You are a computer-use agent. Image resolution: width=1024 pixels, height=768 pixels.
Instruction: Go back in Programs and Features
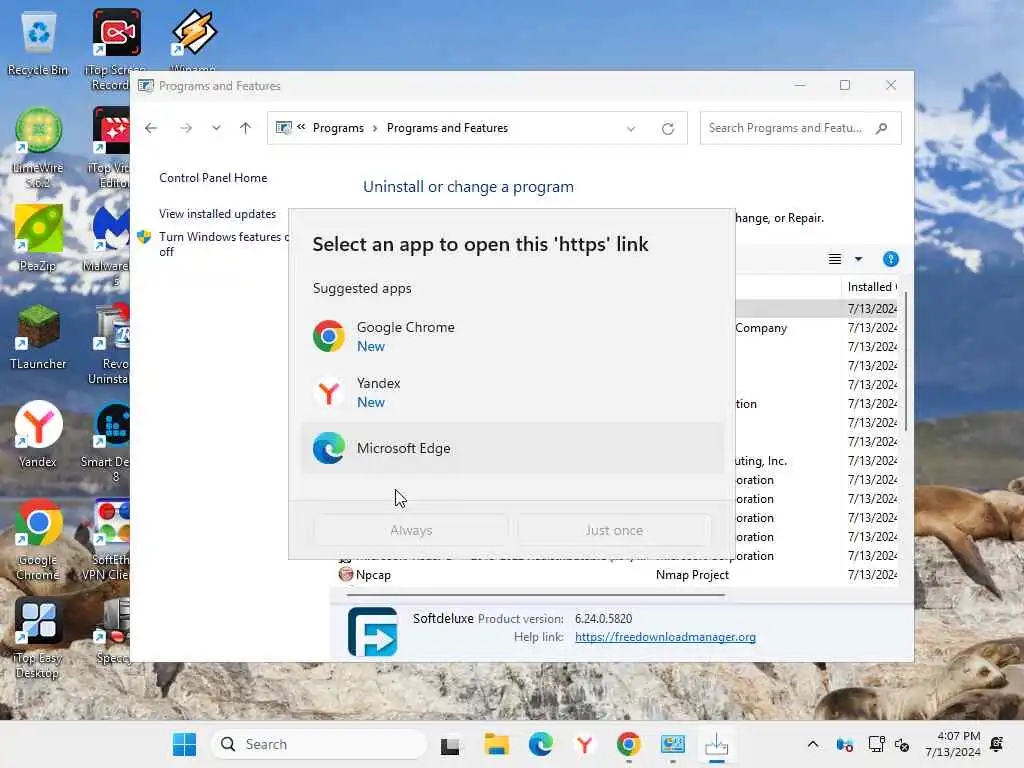[151, 128]
